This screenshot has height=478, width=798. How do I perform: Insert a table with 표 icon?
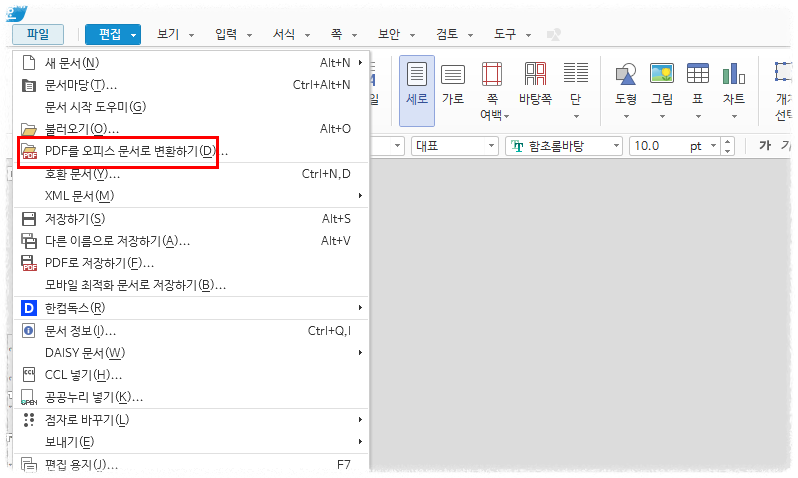[698, 74]
